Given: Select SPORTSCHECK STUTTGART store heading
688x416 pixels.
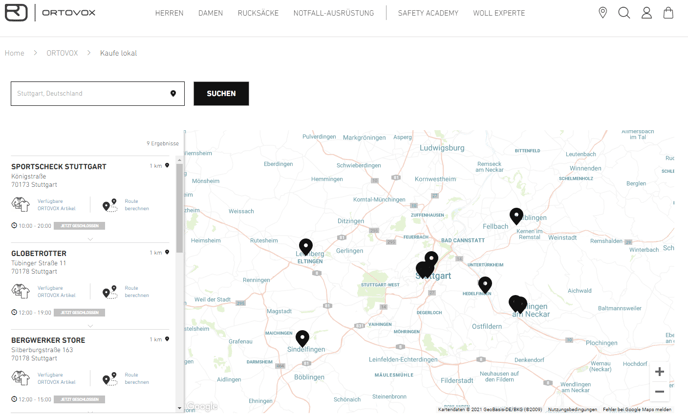Looking at the screenshot, I should [x=59, y=167].
